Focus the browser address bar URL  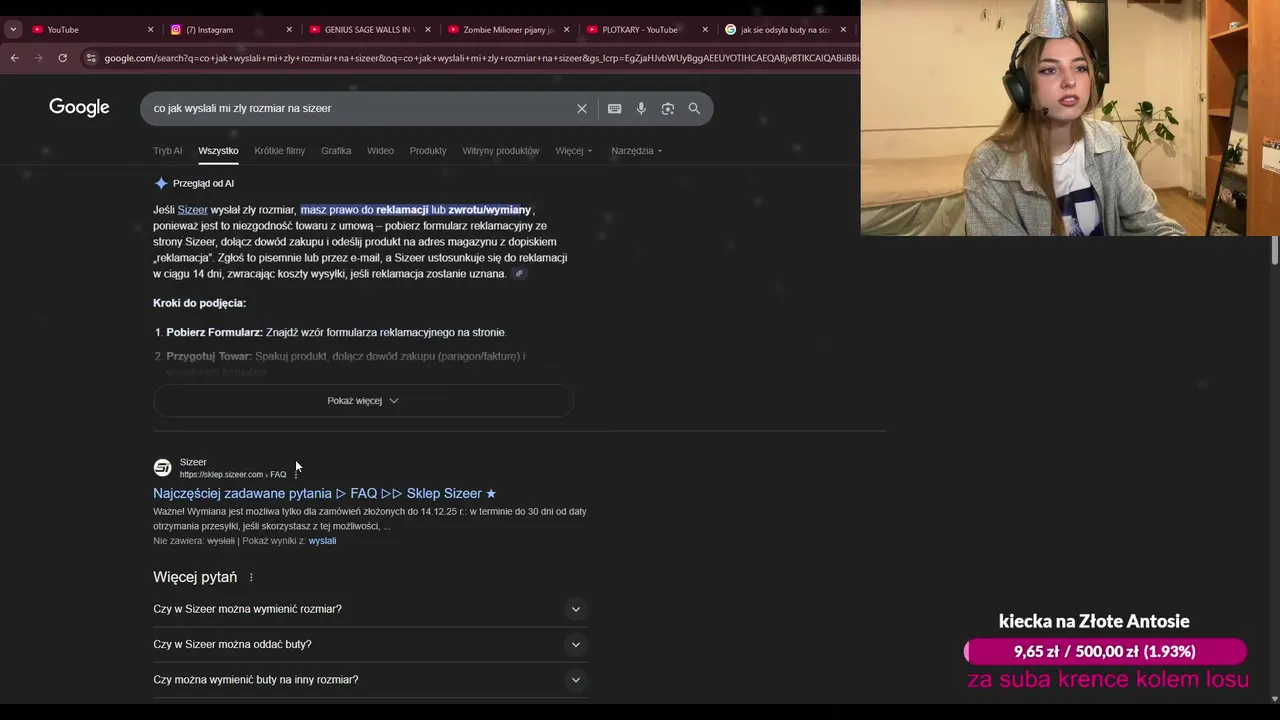point(480,58)
